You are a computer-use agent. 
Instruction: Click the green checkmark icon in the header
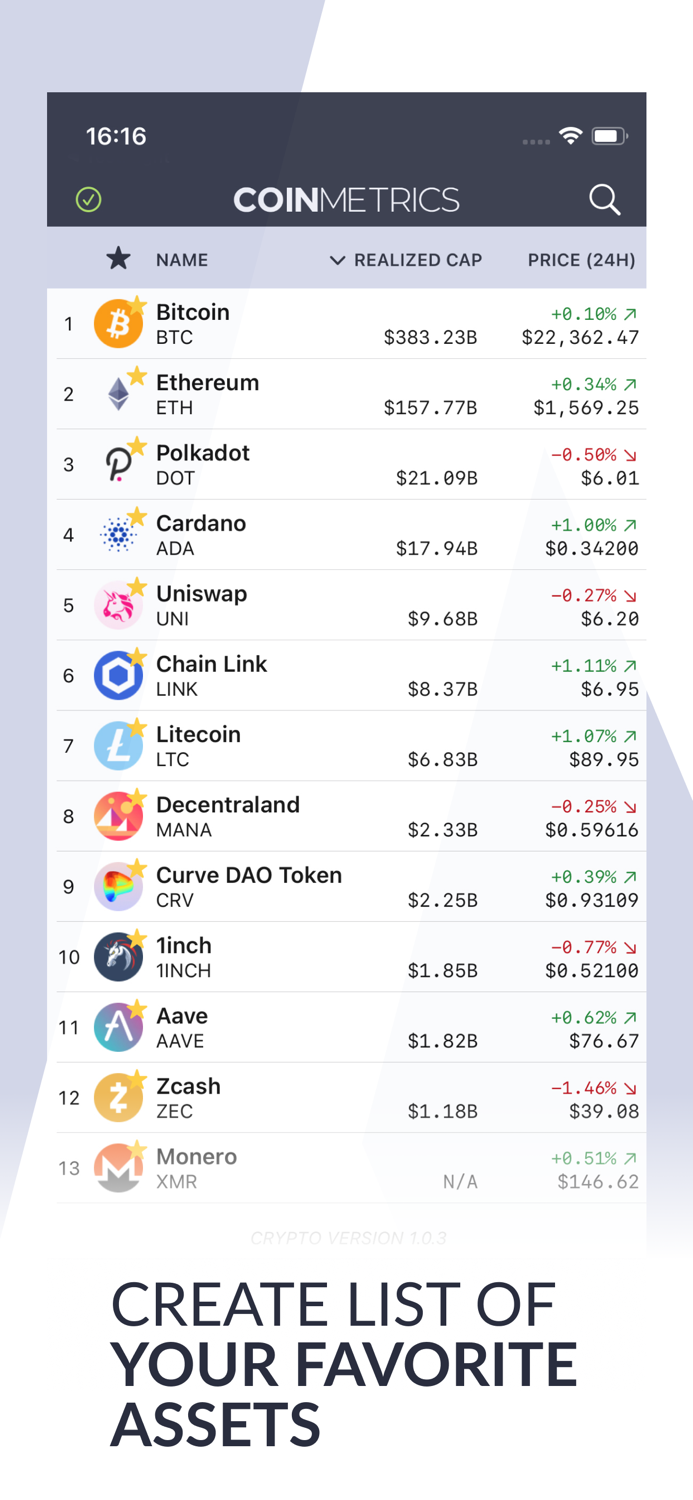(88, 200)
